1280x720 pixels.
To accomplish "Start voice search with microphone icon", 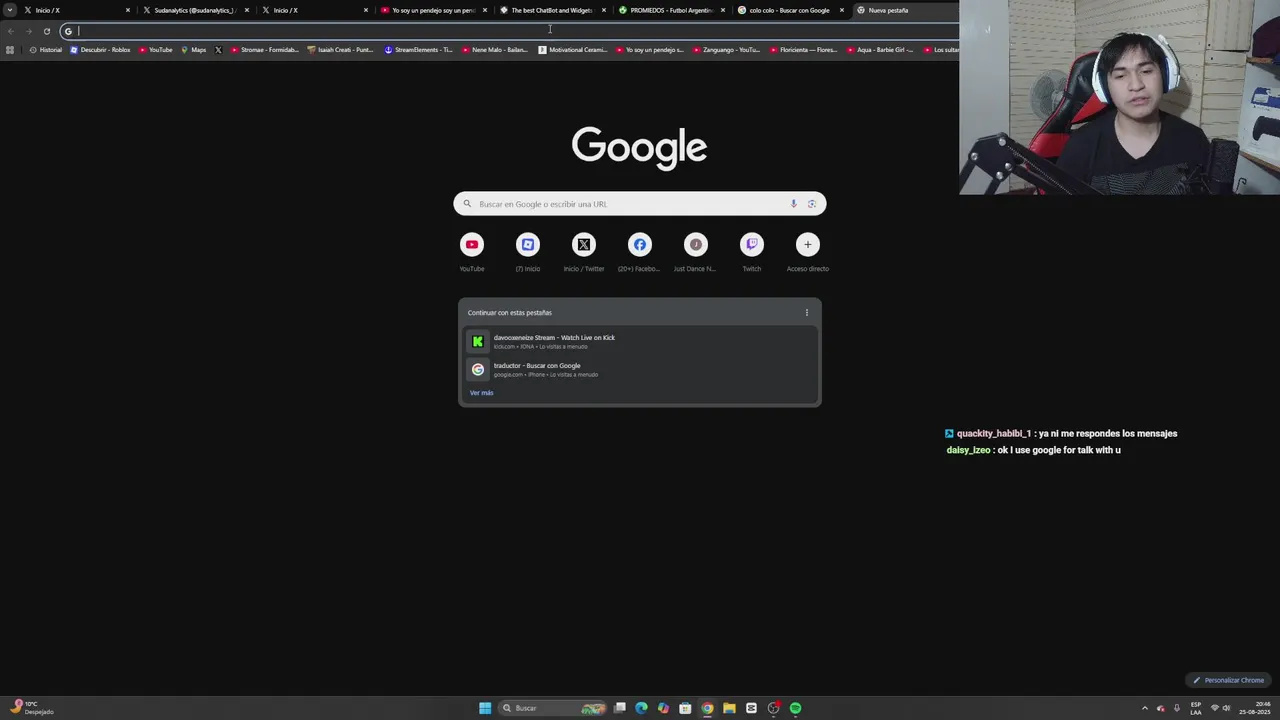I will (794, 204).
